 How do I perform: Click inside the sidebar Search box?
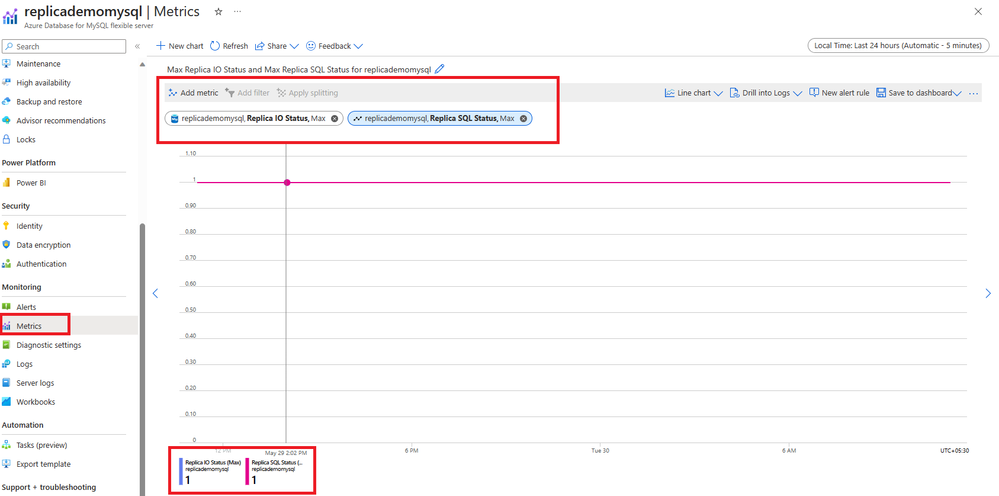pyautogui.click(x=64, y=46)
